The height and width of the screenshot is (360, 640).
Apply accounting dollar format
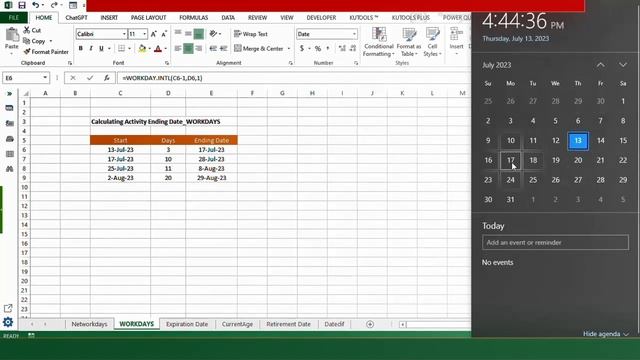[x=302, y=49]
